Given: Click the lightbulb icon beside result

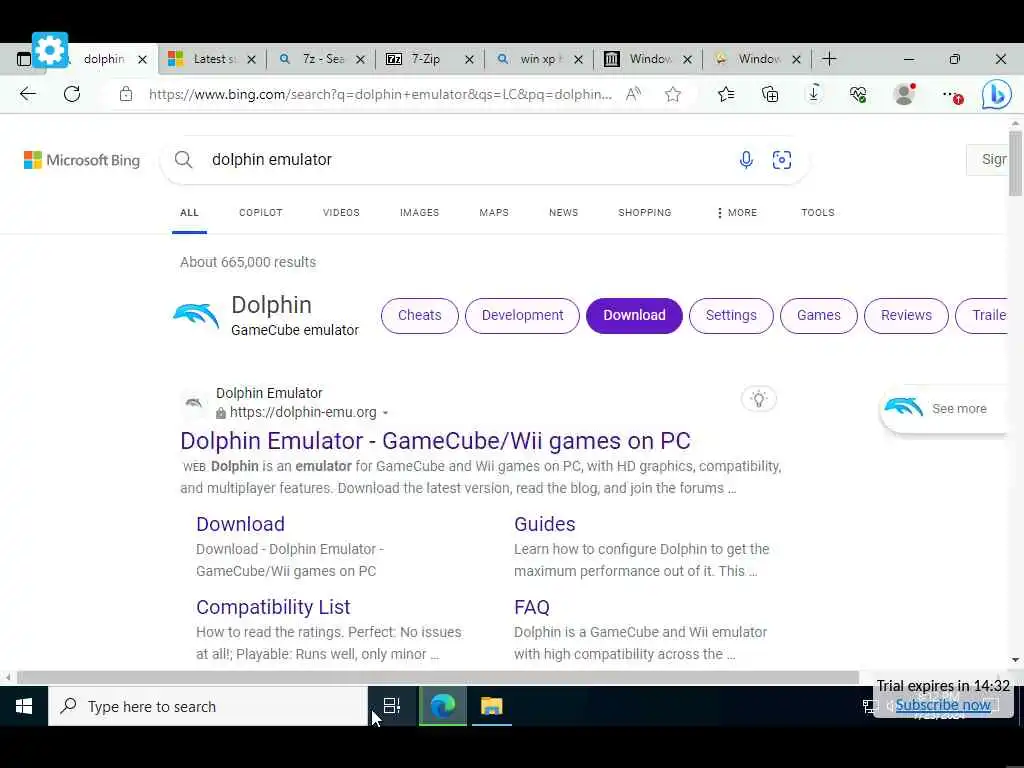Looking at the screenshot, I should [x=759, y=399].
